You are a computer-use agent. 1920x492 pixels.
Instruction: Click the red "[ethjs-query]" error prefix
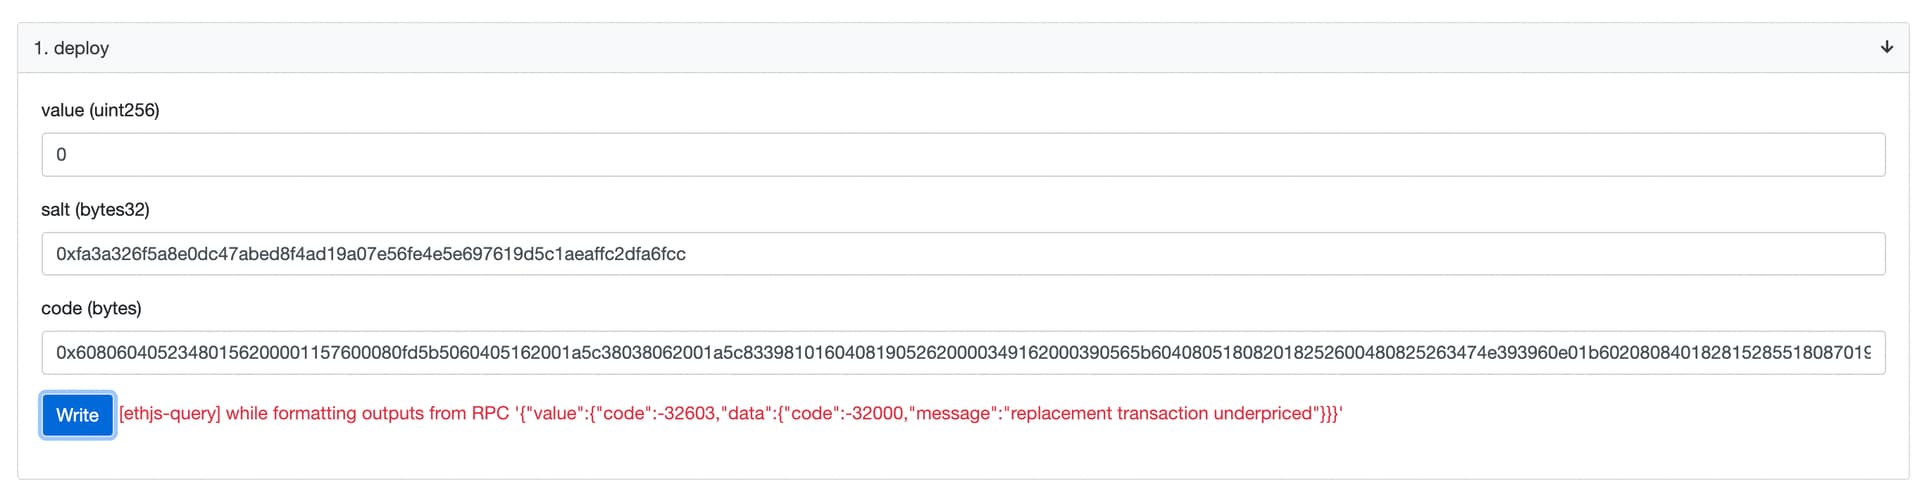click(x=169, y=413)
